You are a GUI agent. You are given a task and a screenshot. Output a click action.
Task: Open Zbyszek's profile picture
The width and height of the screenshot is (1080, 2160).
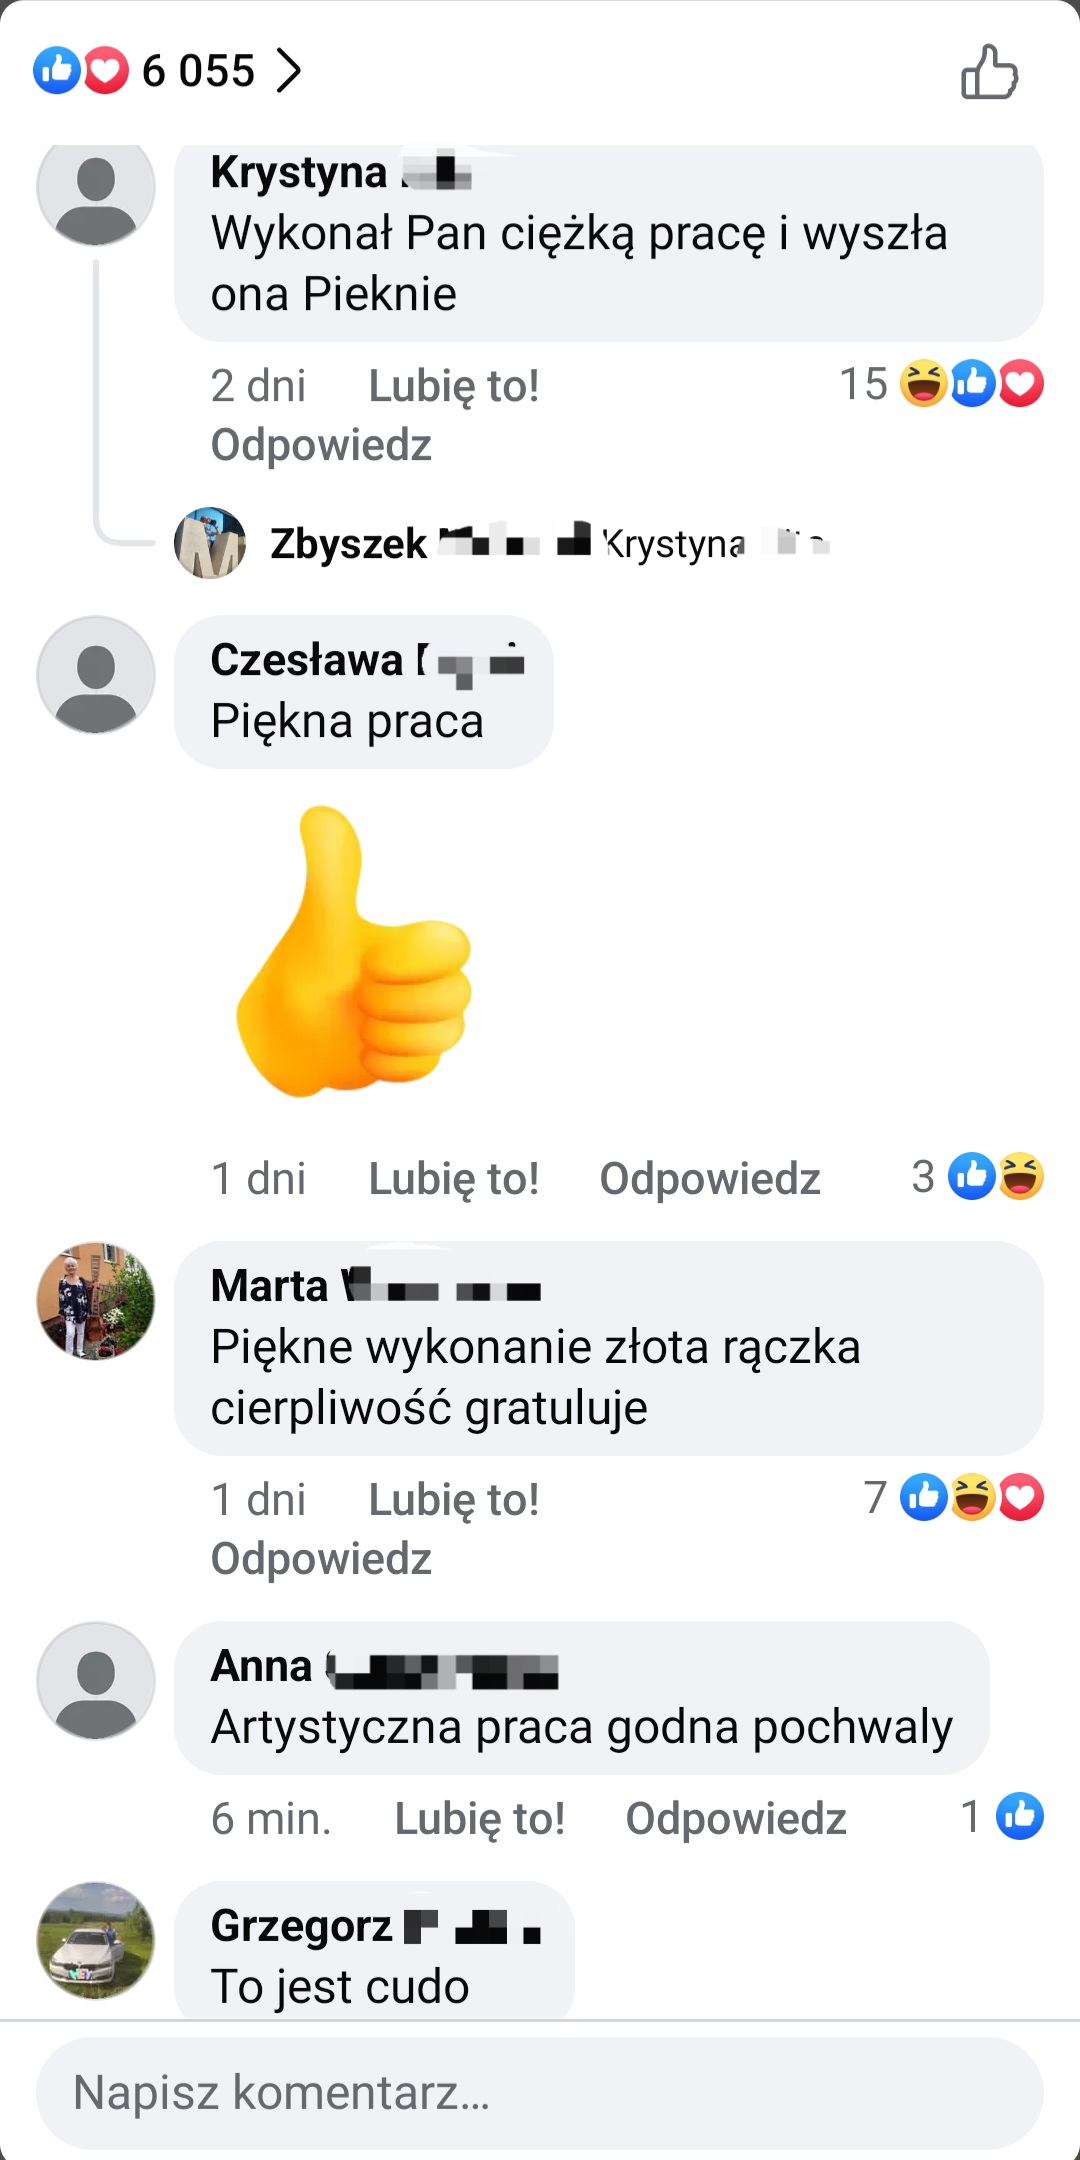[210, 543]
